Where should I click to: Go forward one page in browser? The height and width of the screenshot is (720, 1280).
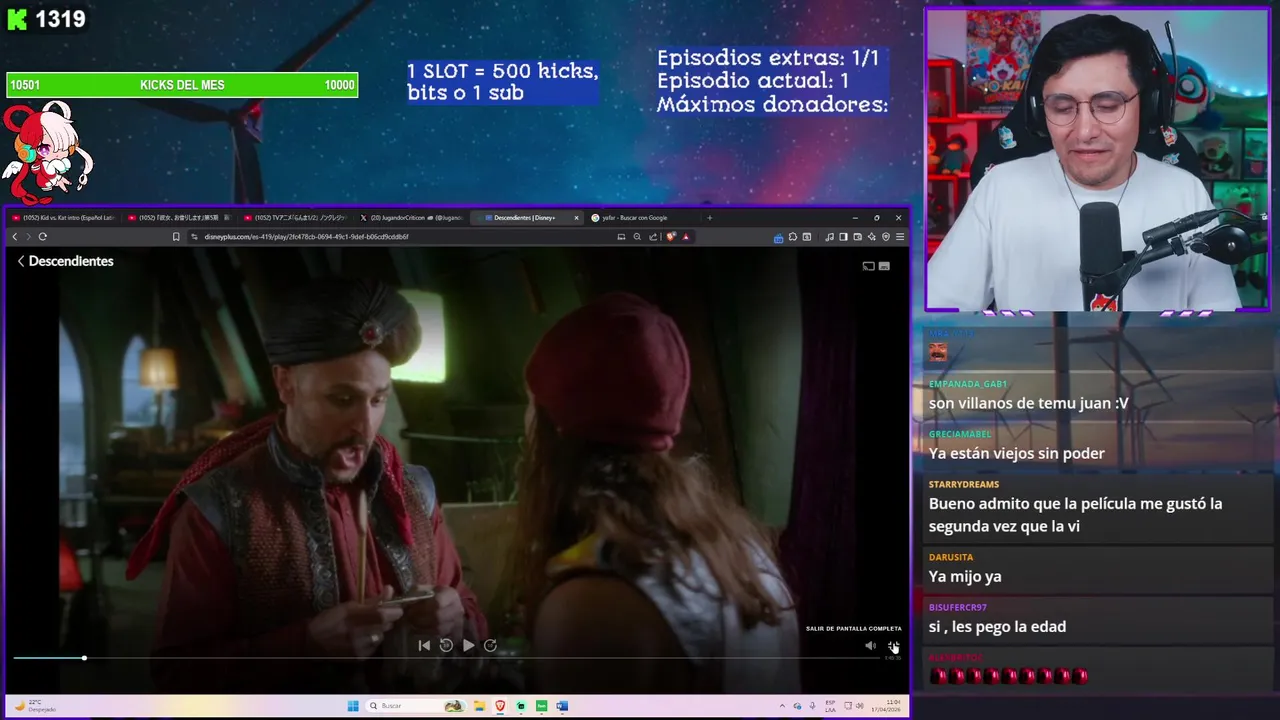(x=28, y=237)
